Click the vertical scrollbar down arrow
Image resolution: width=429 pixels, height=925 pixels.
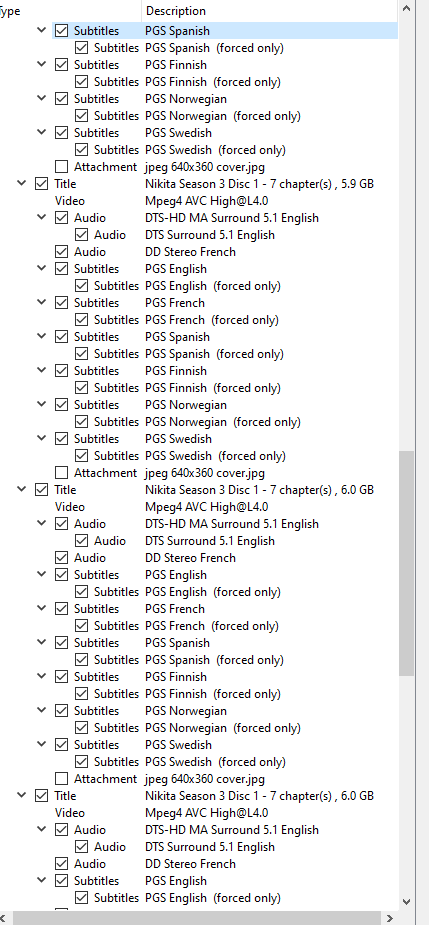coord(407,901)
